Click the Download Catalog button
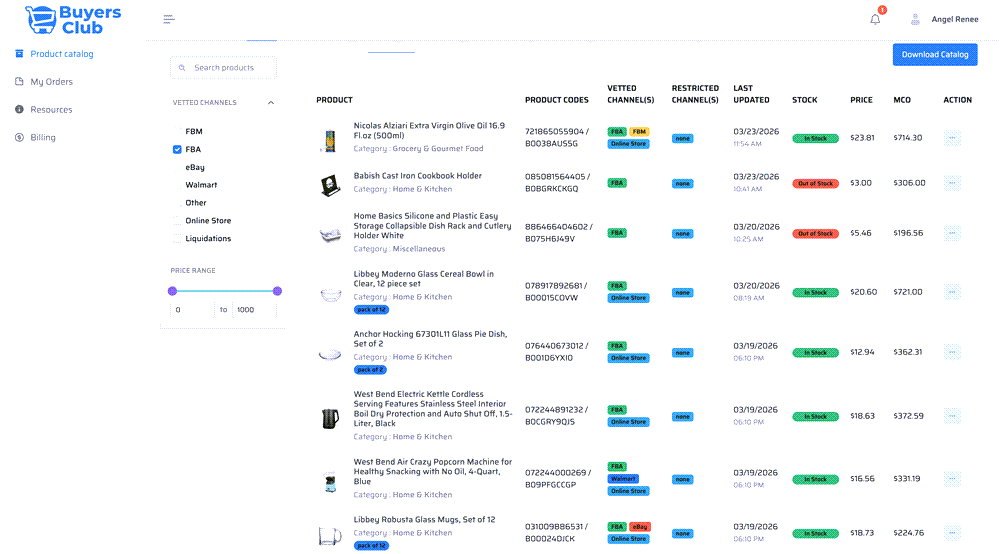Viewport: 1000px width, 554px height. click(x=935, y=54)
